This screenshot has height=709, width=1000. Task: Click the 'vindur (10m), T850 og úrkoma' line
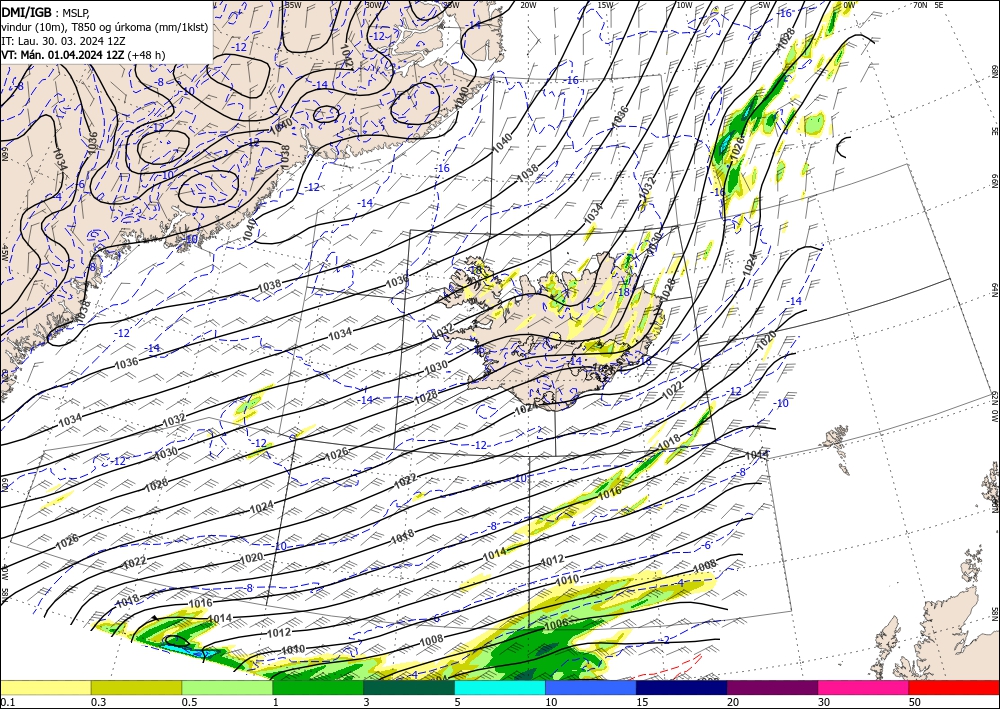coord(105,26)
